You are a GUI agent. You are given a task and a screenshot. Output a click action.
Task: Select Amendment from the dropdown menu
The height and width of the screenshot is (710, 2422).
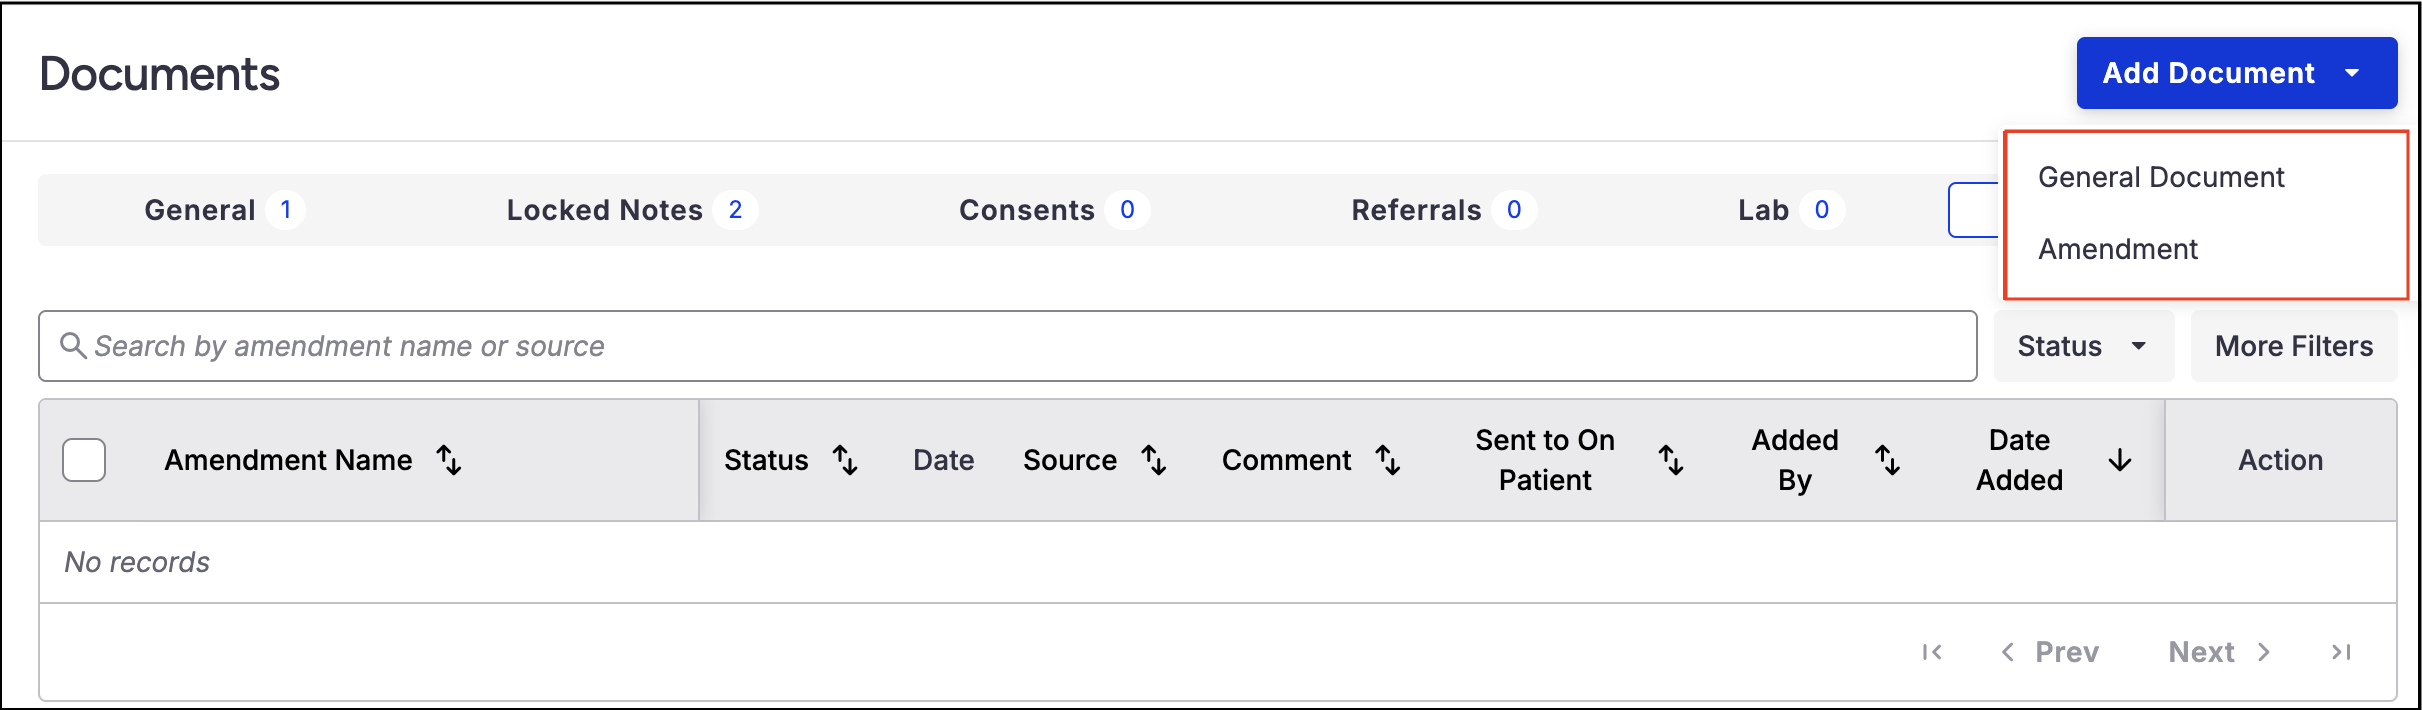(x=2118, y=249)
